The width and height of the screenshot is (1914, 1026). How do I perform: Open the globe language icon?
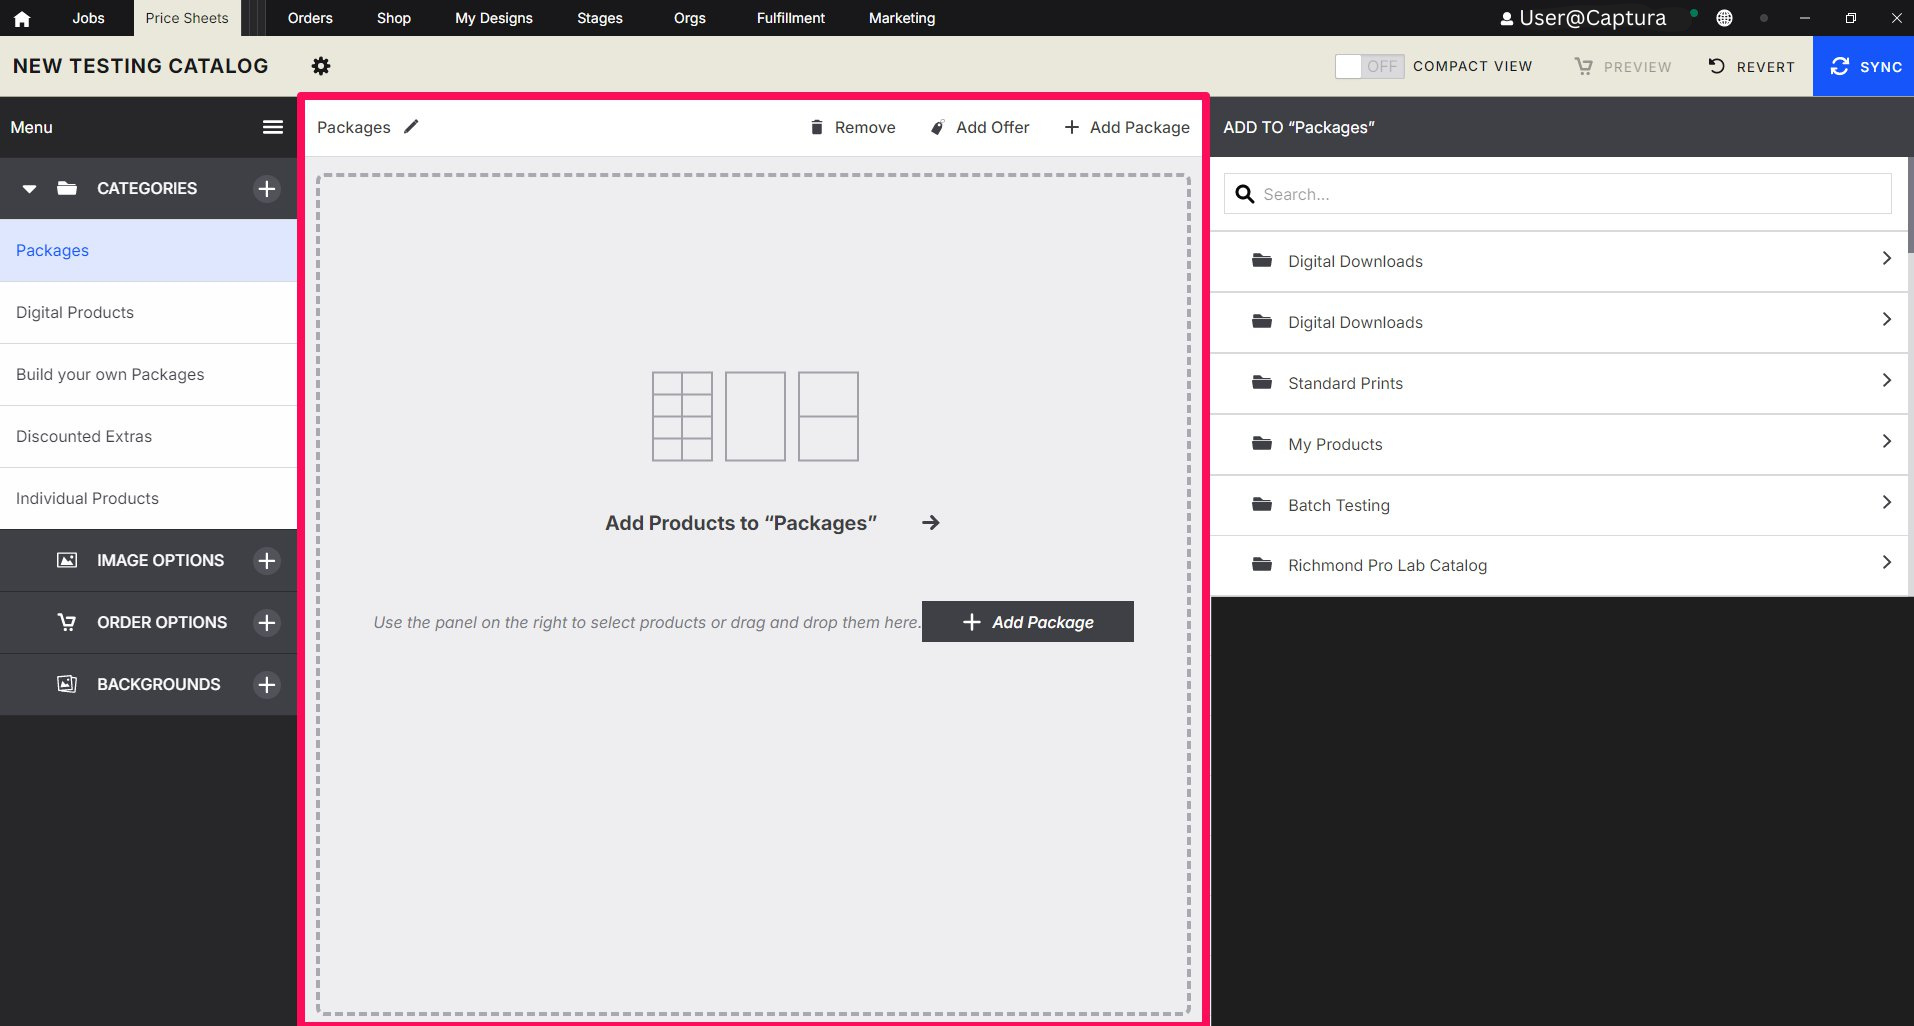pos(1725,18)
